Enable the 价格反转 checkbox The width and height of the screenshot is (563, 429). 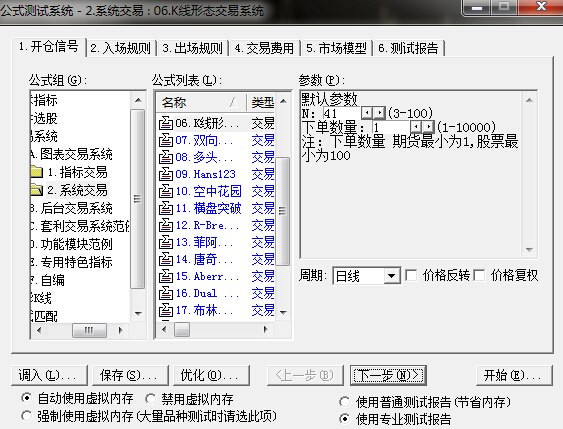pyautogui.click(x=411, y=276)
